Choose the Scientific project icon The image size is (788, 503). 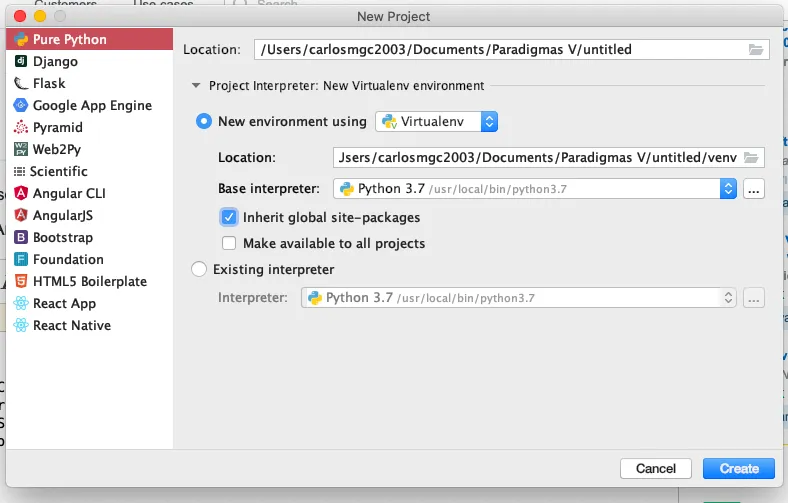click(19, 171)
